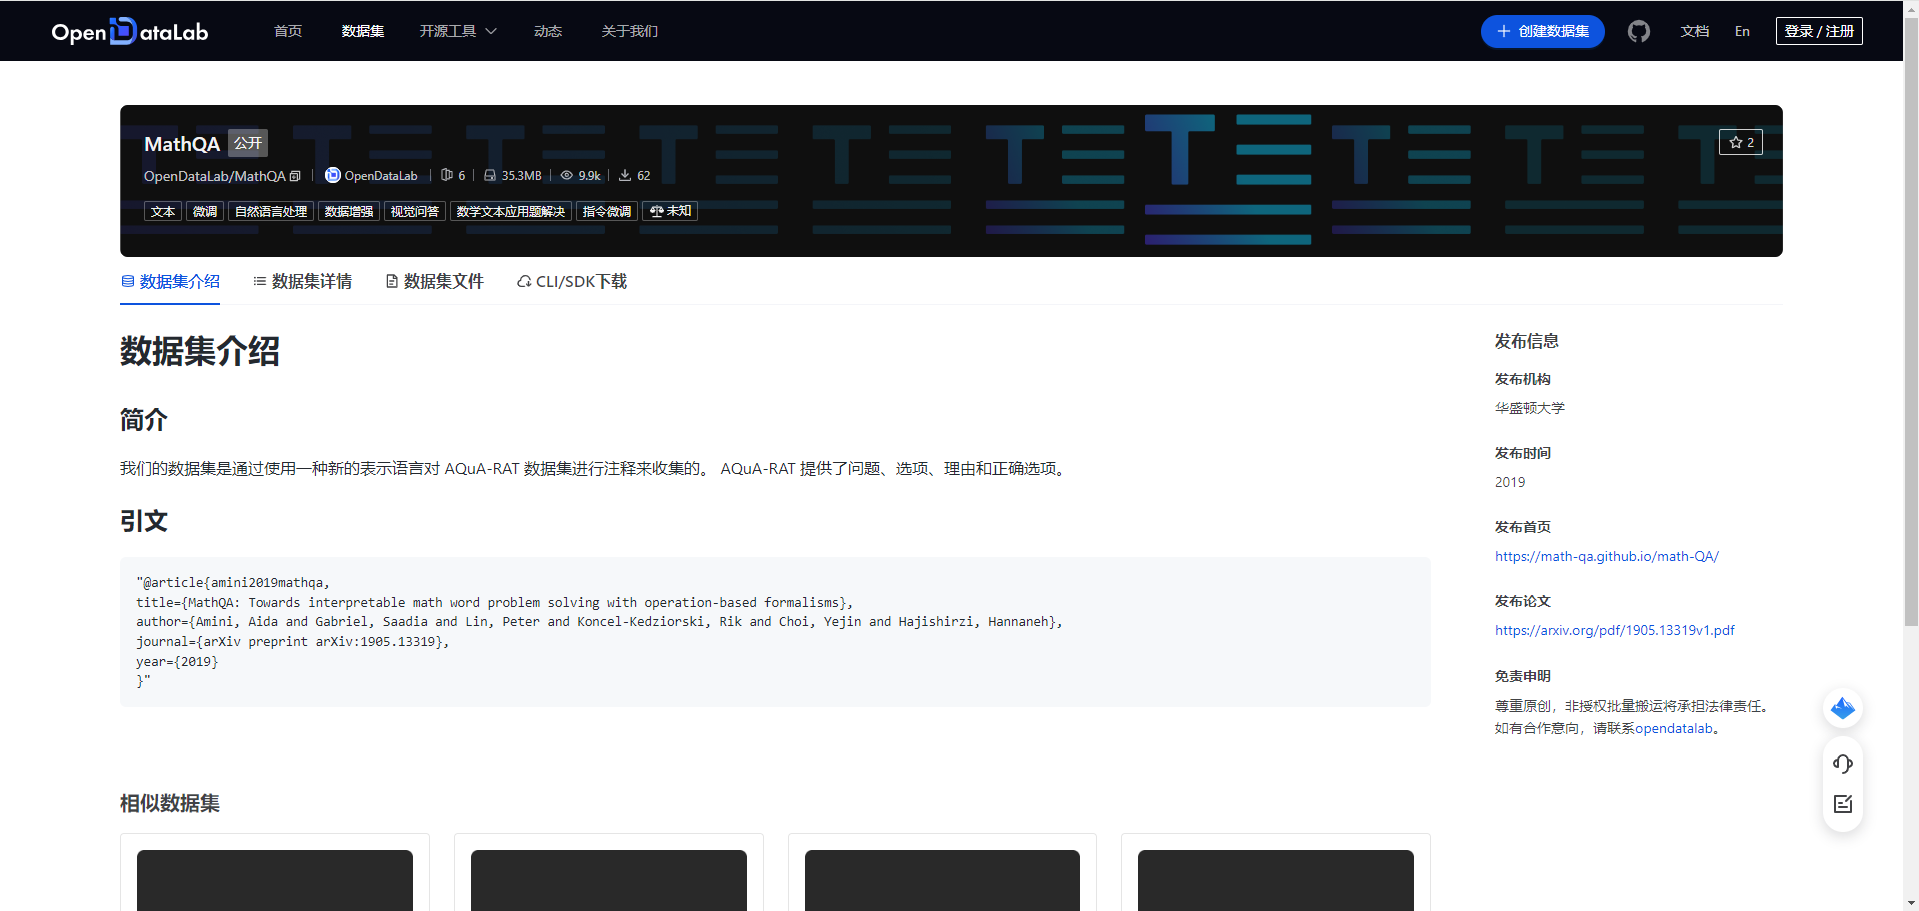Click the storage size icon showing 35.3MB
Viewport: 1919px width, 911px height.
(x=489, y=175)
